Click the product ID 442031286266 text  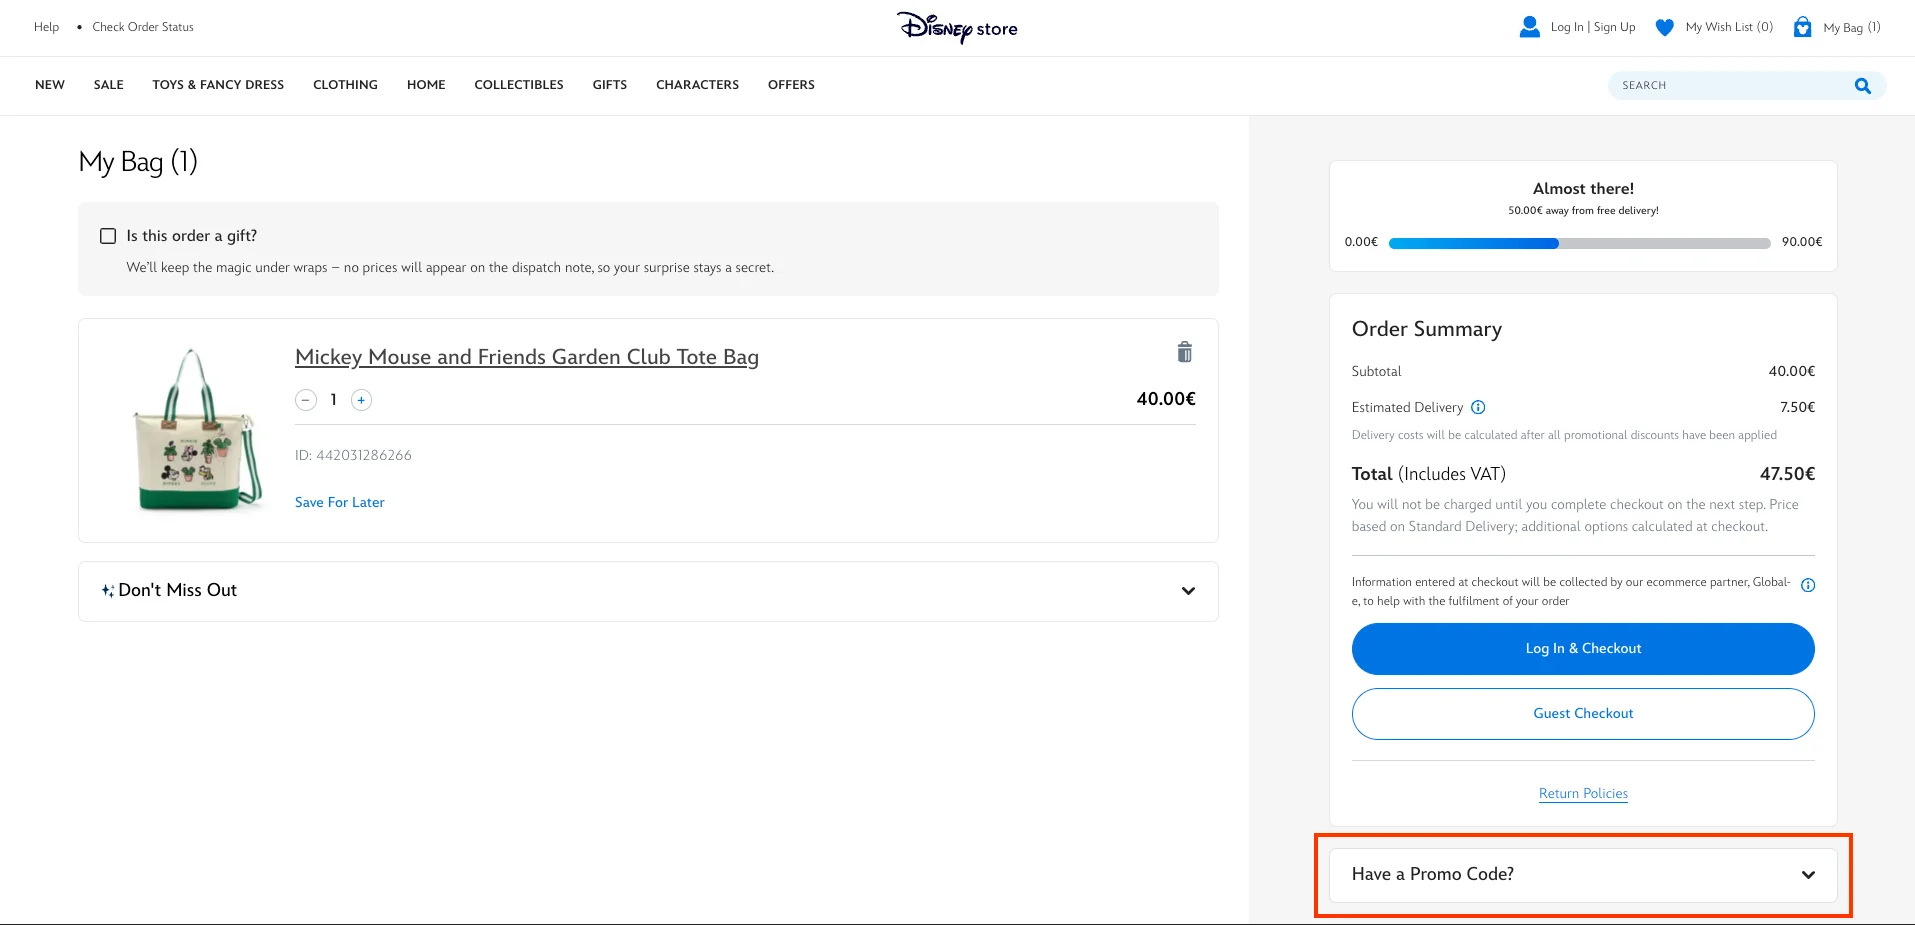(353, 456)
